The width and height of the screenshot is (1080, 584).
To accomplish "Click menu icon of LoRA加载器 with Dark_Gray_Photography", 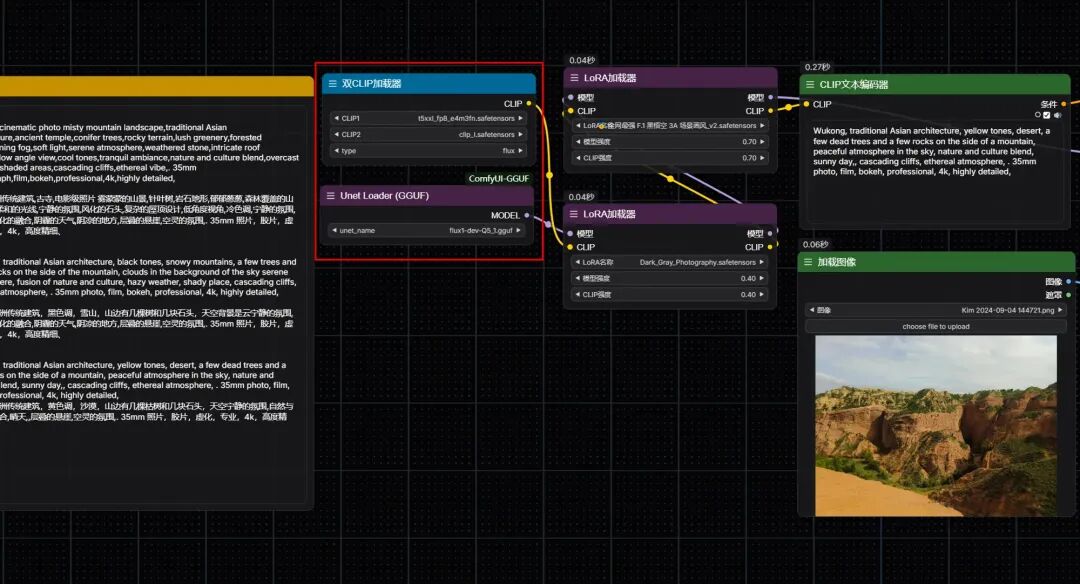I will pos(574,214).
